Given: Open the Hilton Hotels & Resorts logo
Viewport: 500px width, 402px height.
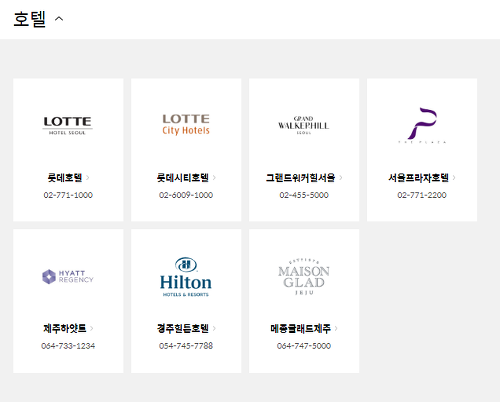Looking at the screenshot, I should [x=186, y=277].
